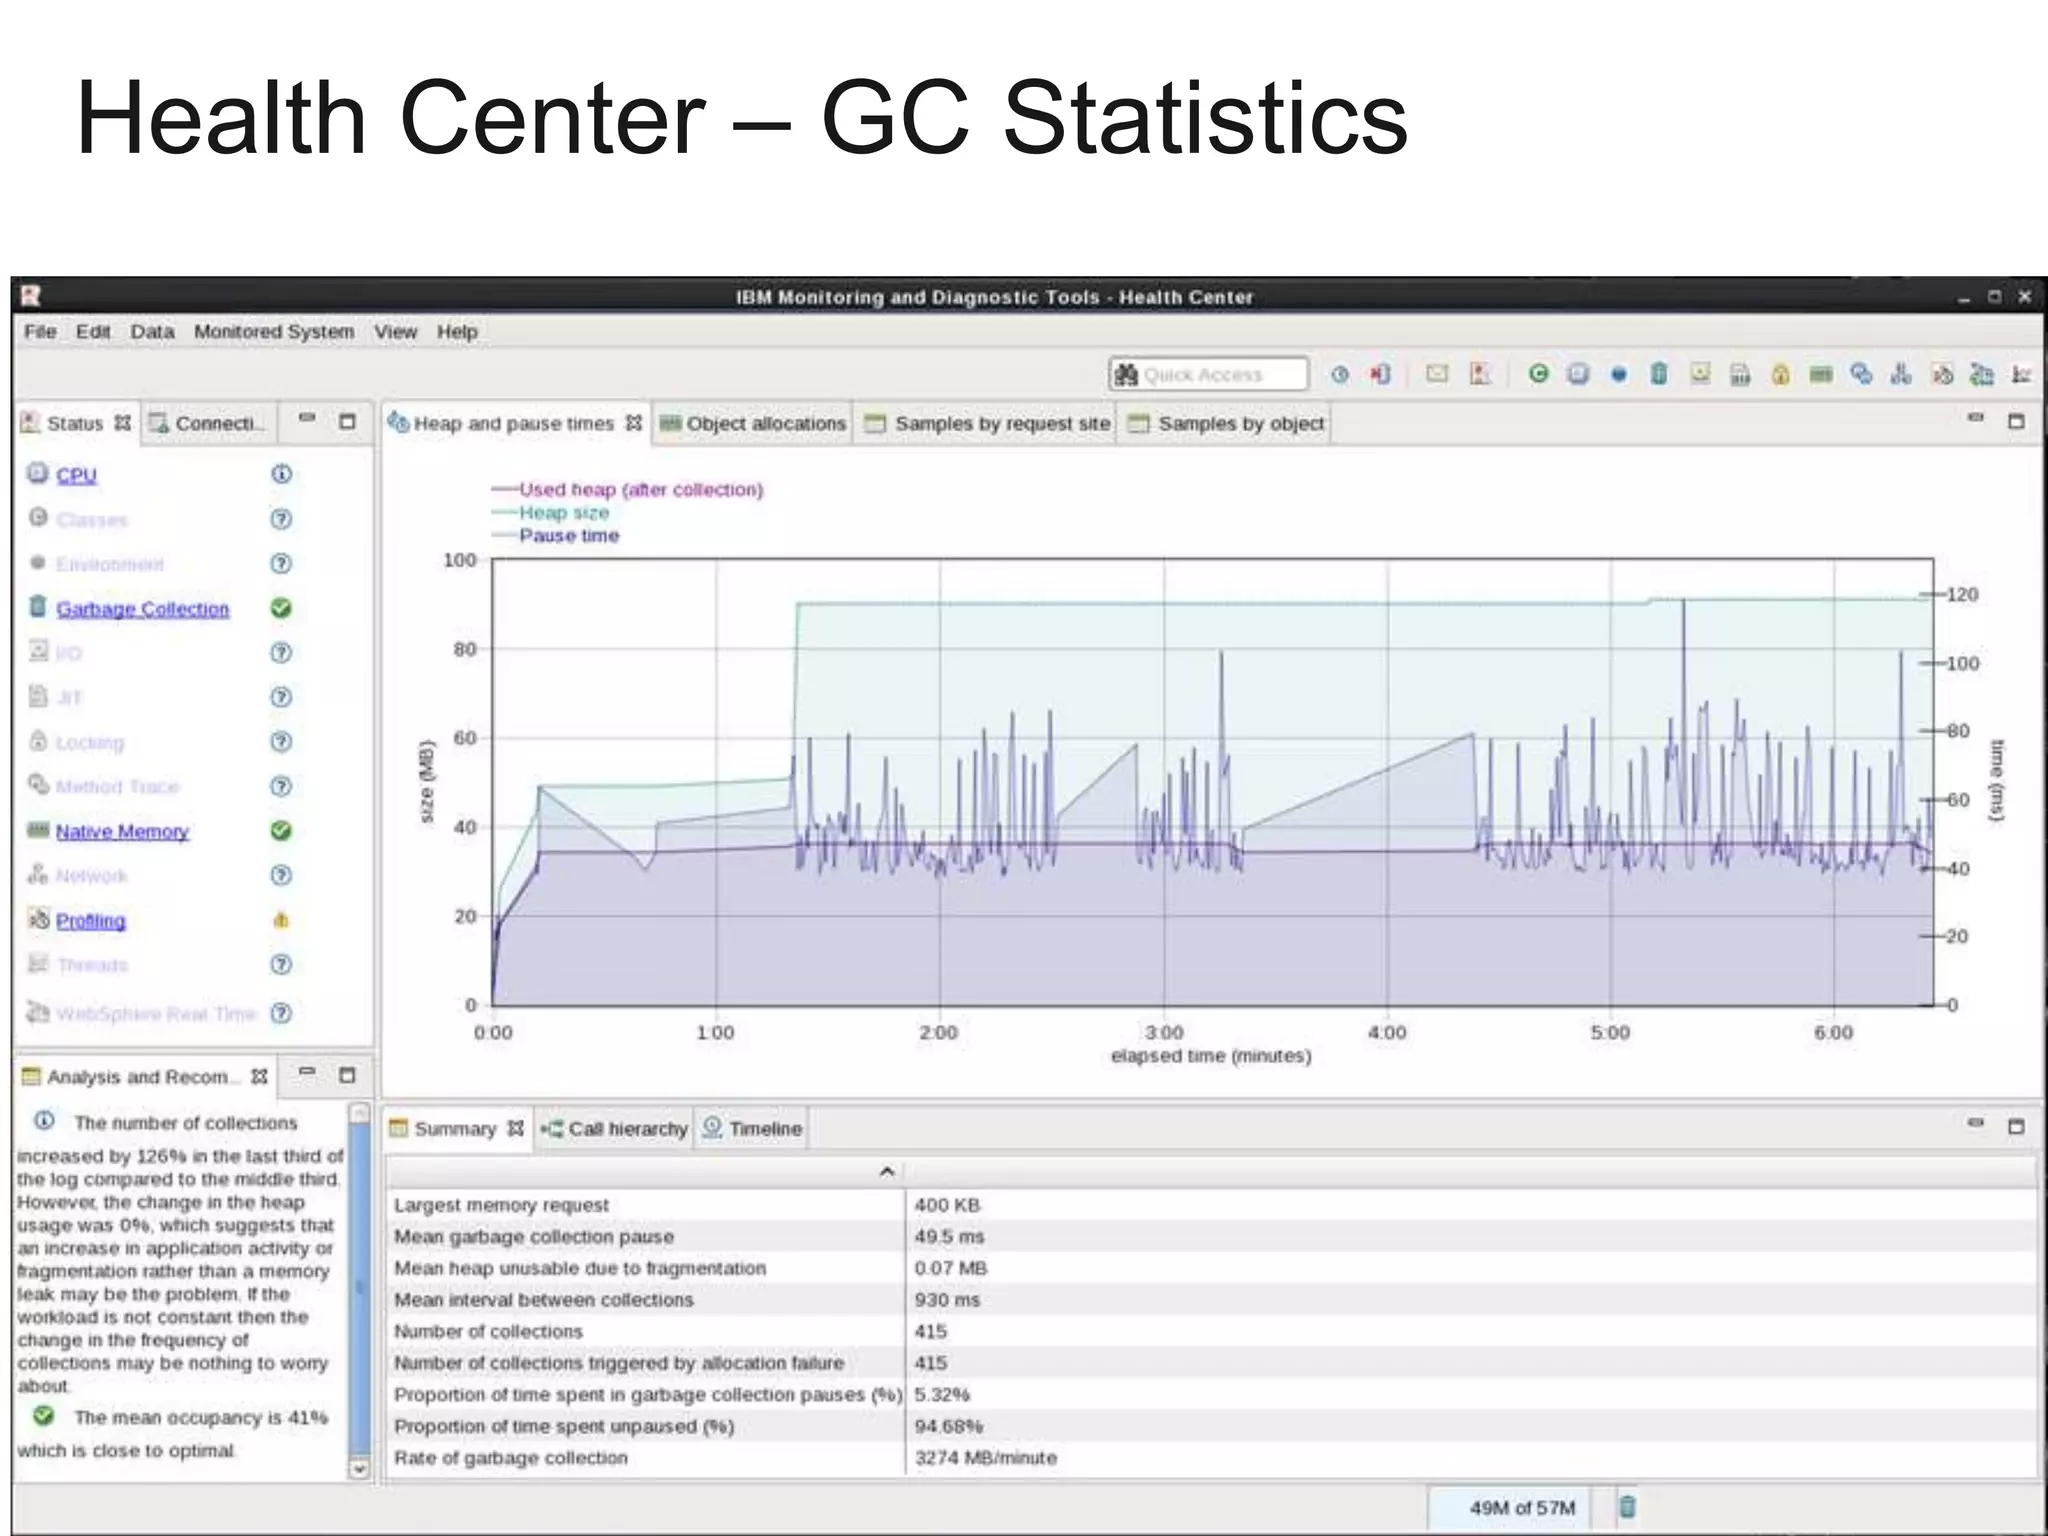The image size is (2048, 1536).
Task: Open the Garbage Collection link
Action: [x=142, y=608]
